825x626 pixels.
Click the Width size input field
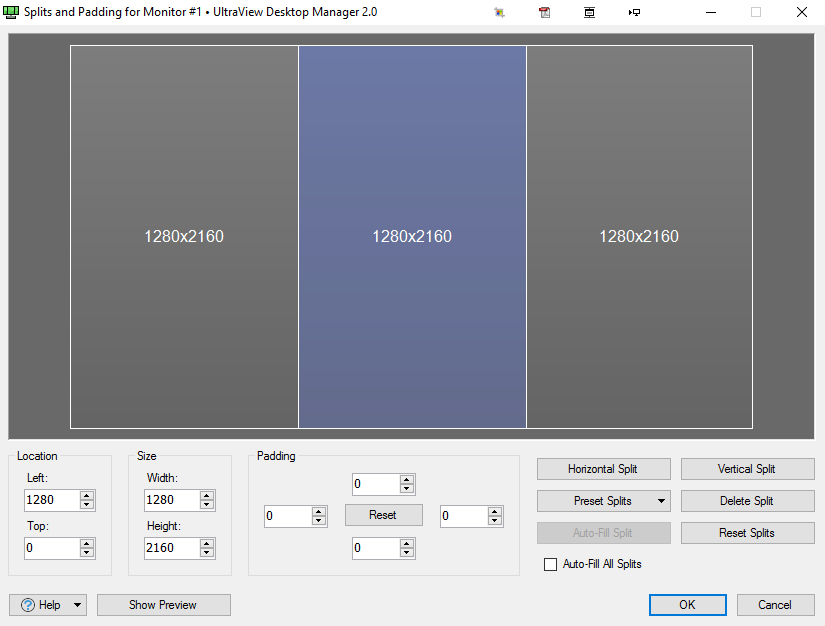172,500
